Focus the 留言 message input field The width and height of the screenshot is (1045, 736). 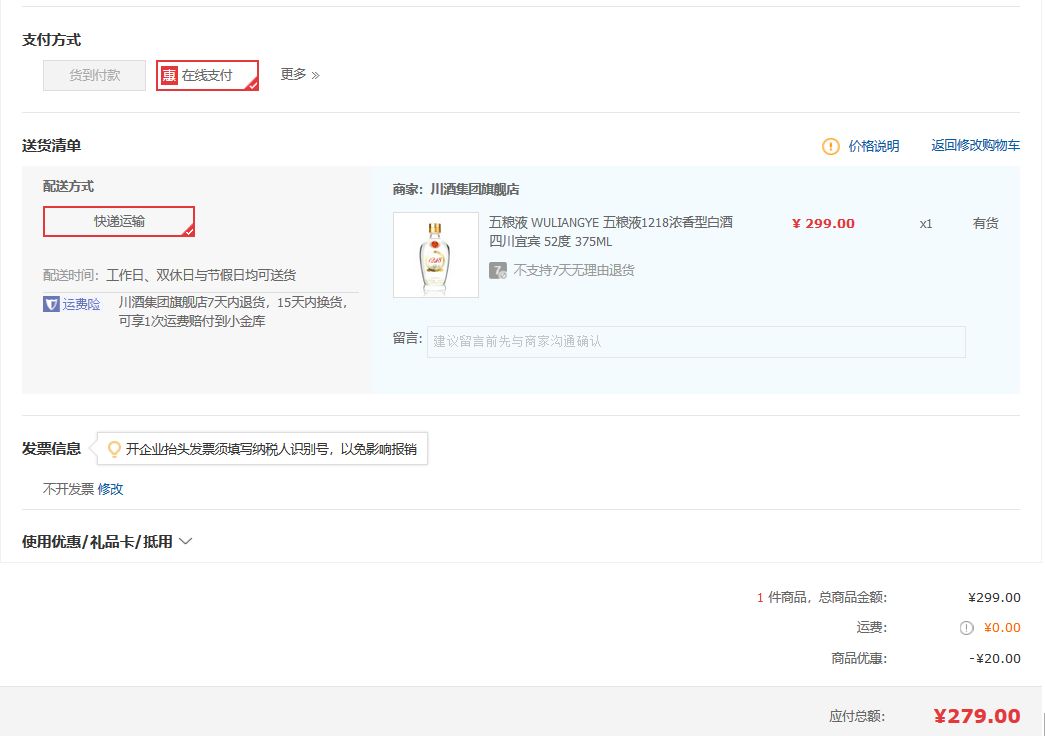696,341
